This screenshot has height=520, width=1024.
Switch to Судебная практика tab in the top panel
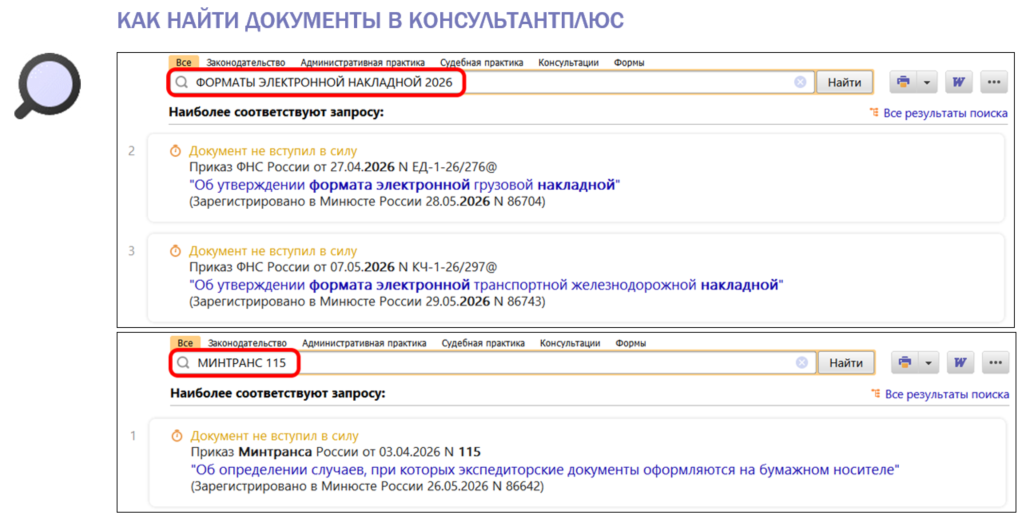(481, 63)
